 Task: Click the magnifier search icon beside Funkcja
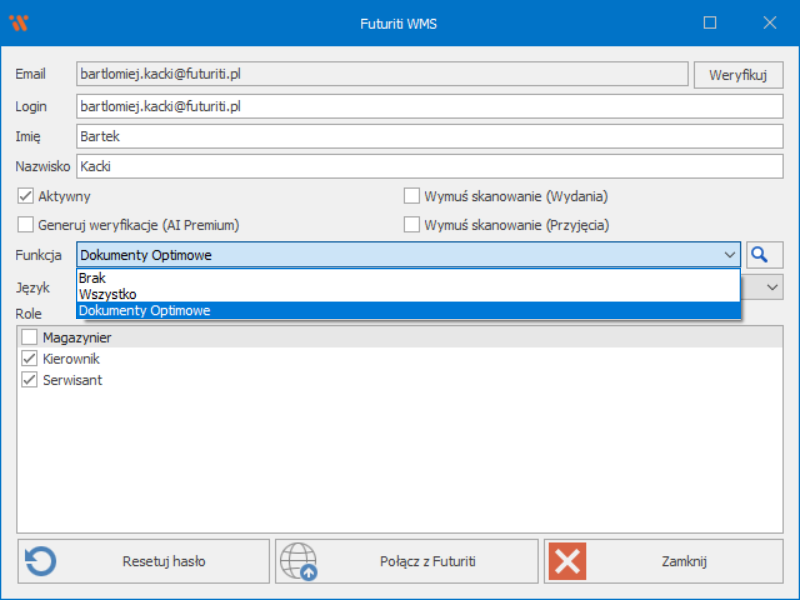pos(764,255)
